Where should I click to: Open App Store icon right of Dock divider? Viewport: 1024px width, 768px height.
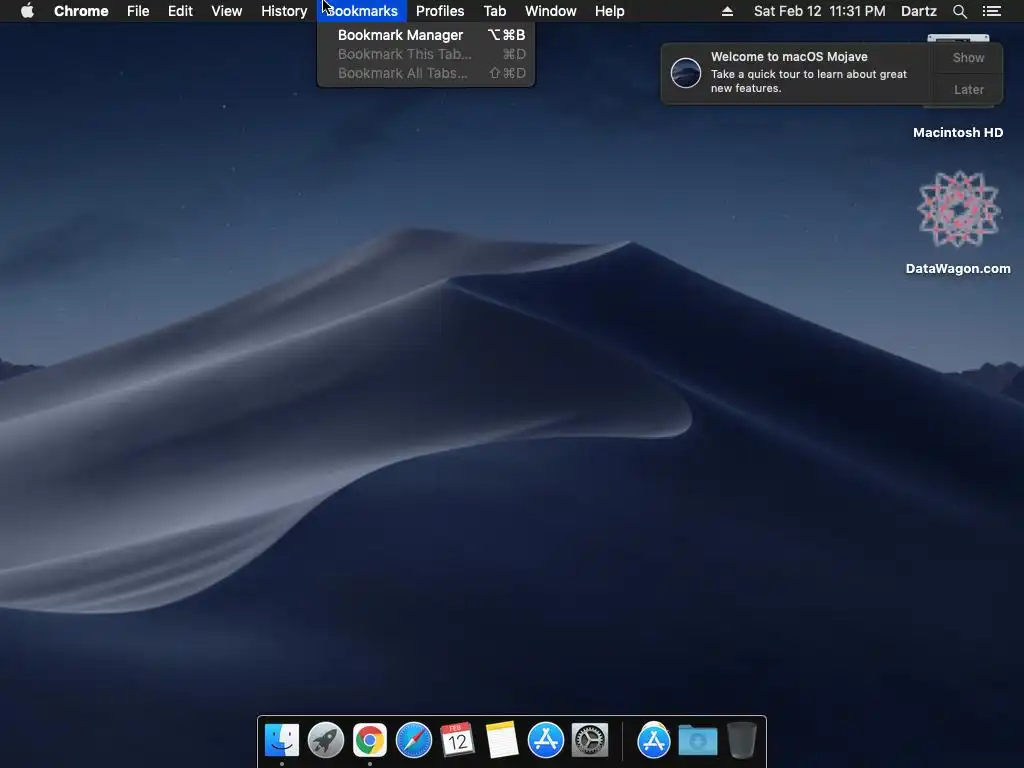pyautogui.click(x=654, y=741)
